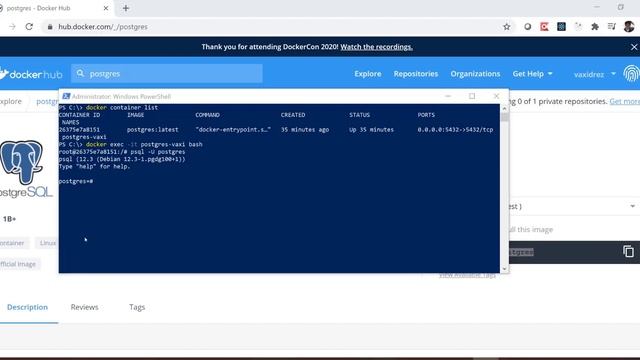The height and width of the screenshot is (360, 640).
Task: Click the Up 35 minutes status text
Action: [x=371, y=130]
